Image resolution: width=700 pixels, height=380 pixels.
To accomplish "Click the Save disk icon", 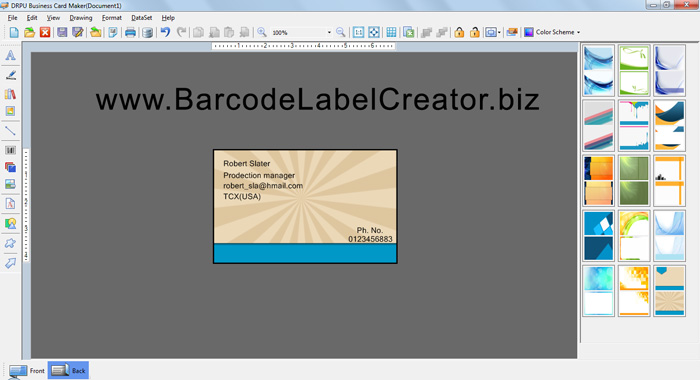I will [x=62, y=32].
